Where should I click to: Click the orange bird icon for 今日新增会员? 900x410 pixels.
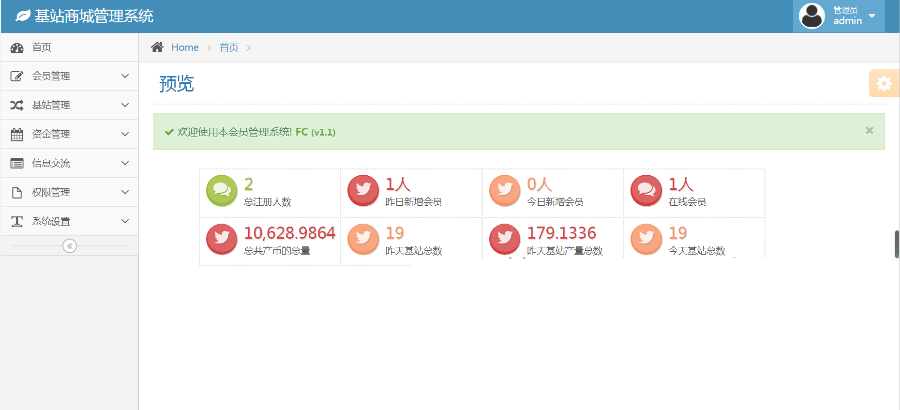pyautogui.click(x=505, y=191)
